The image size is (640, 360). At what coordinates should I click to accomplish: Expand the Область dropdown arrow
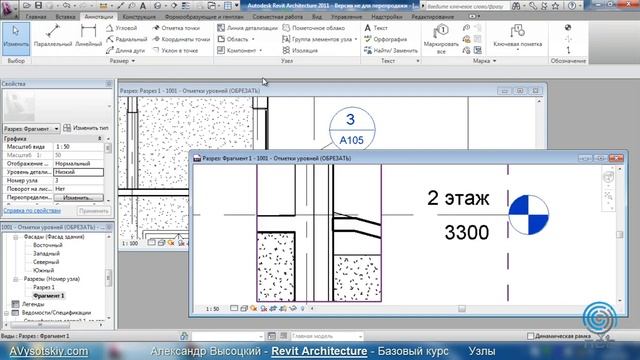tap(253, 40)
